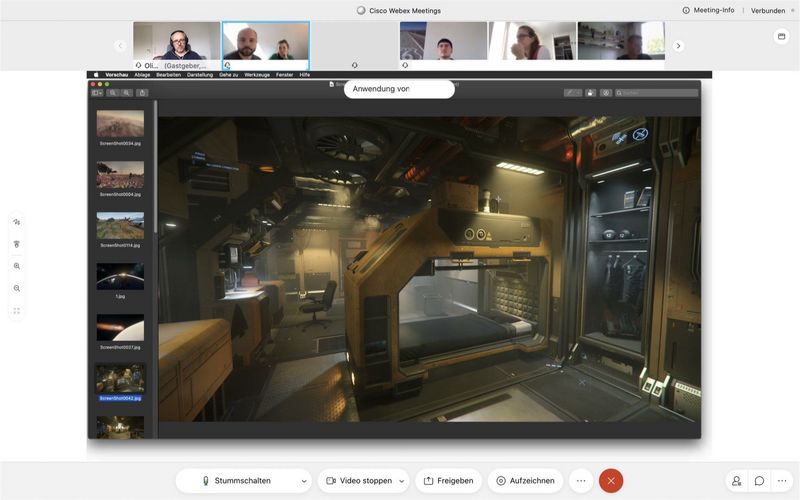Open the Darstellung menu
Screen dimensions: 800x500
click(200, 74)
